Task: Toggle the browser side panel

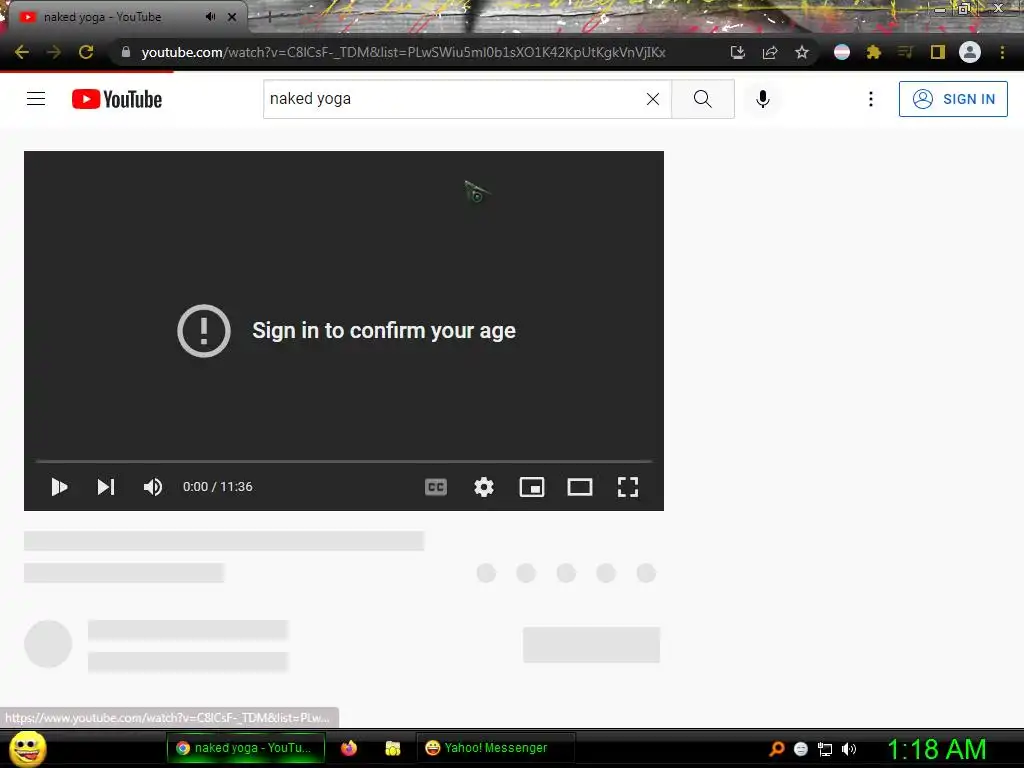Action: point(938,52)
